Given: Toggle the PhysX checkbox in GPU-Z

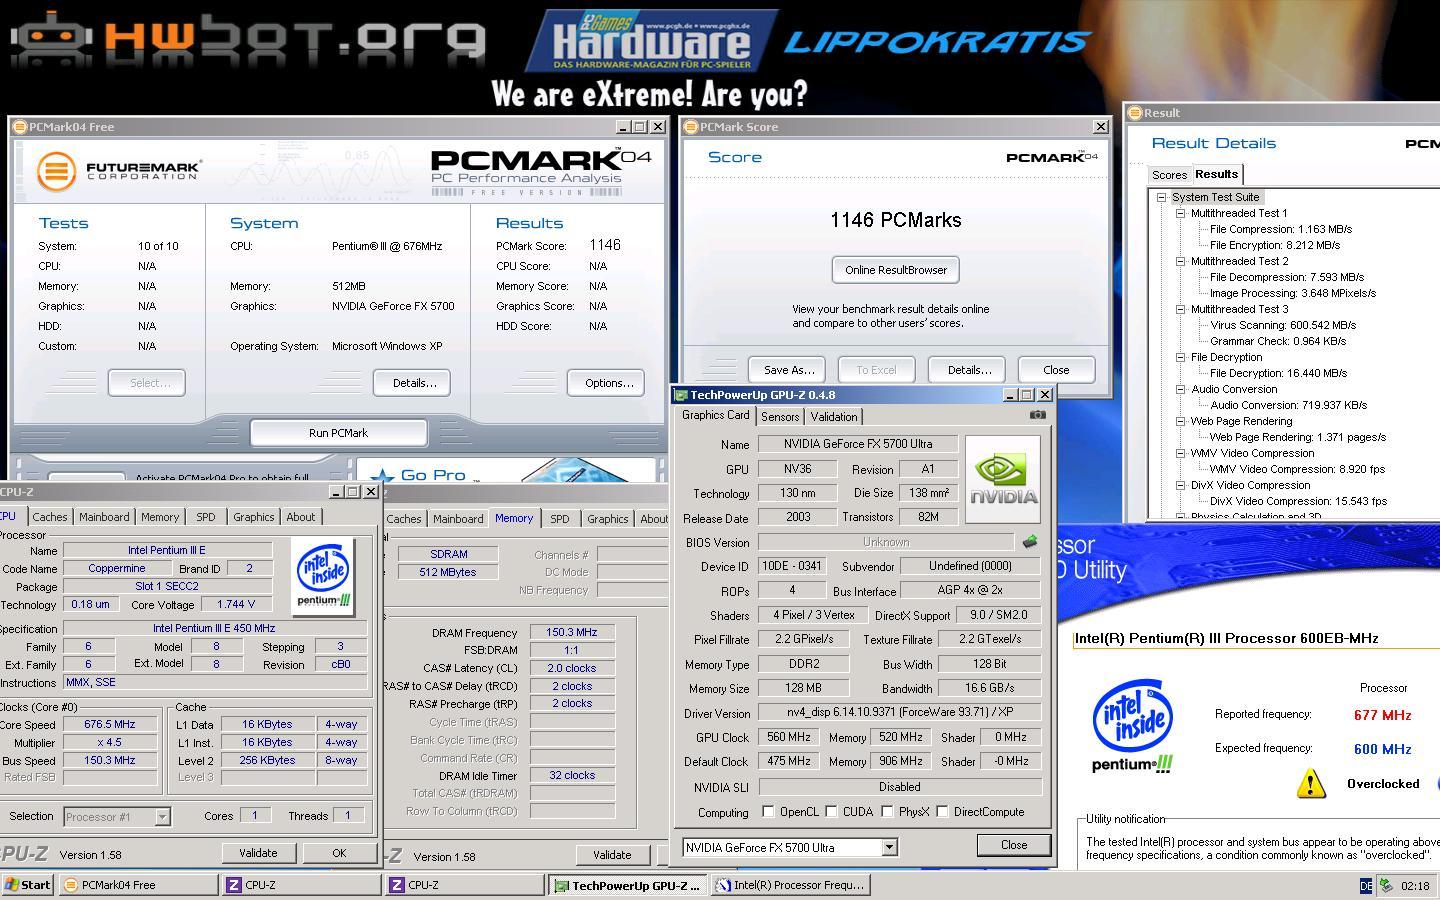Looking at the screenshot, I should click(x=887, y=812).
